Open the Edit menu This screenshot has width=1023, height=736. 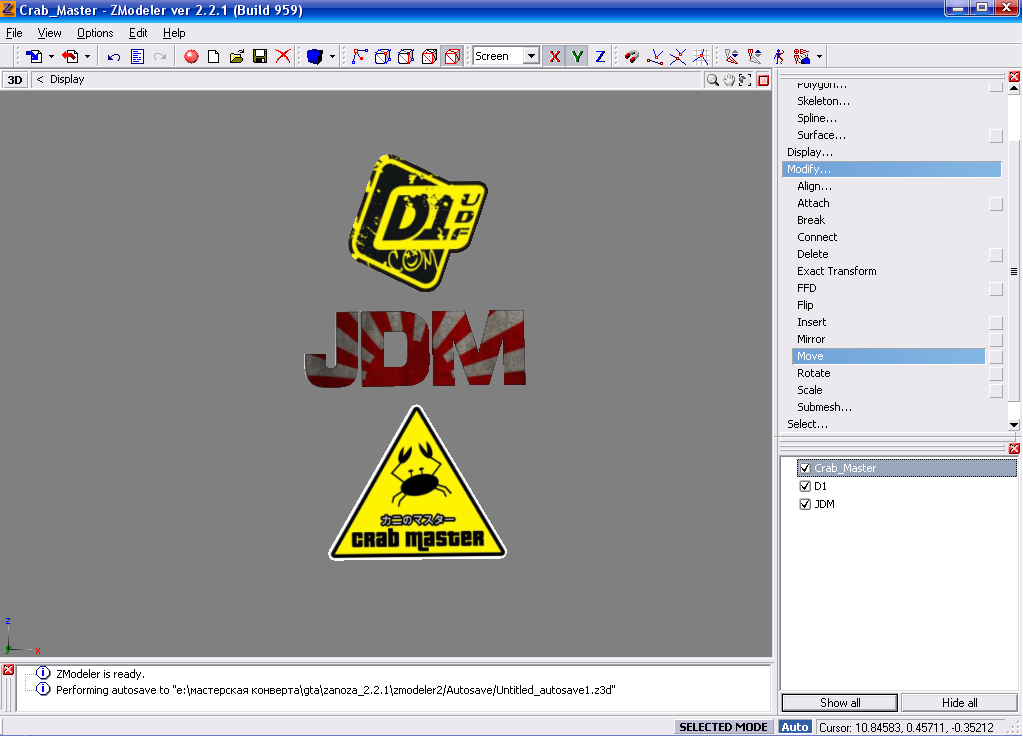point(138,33)
